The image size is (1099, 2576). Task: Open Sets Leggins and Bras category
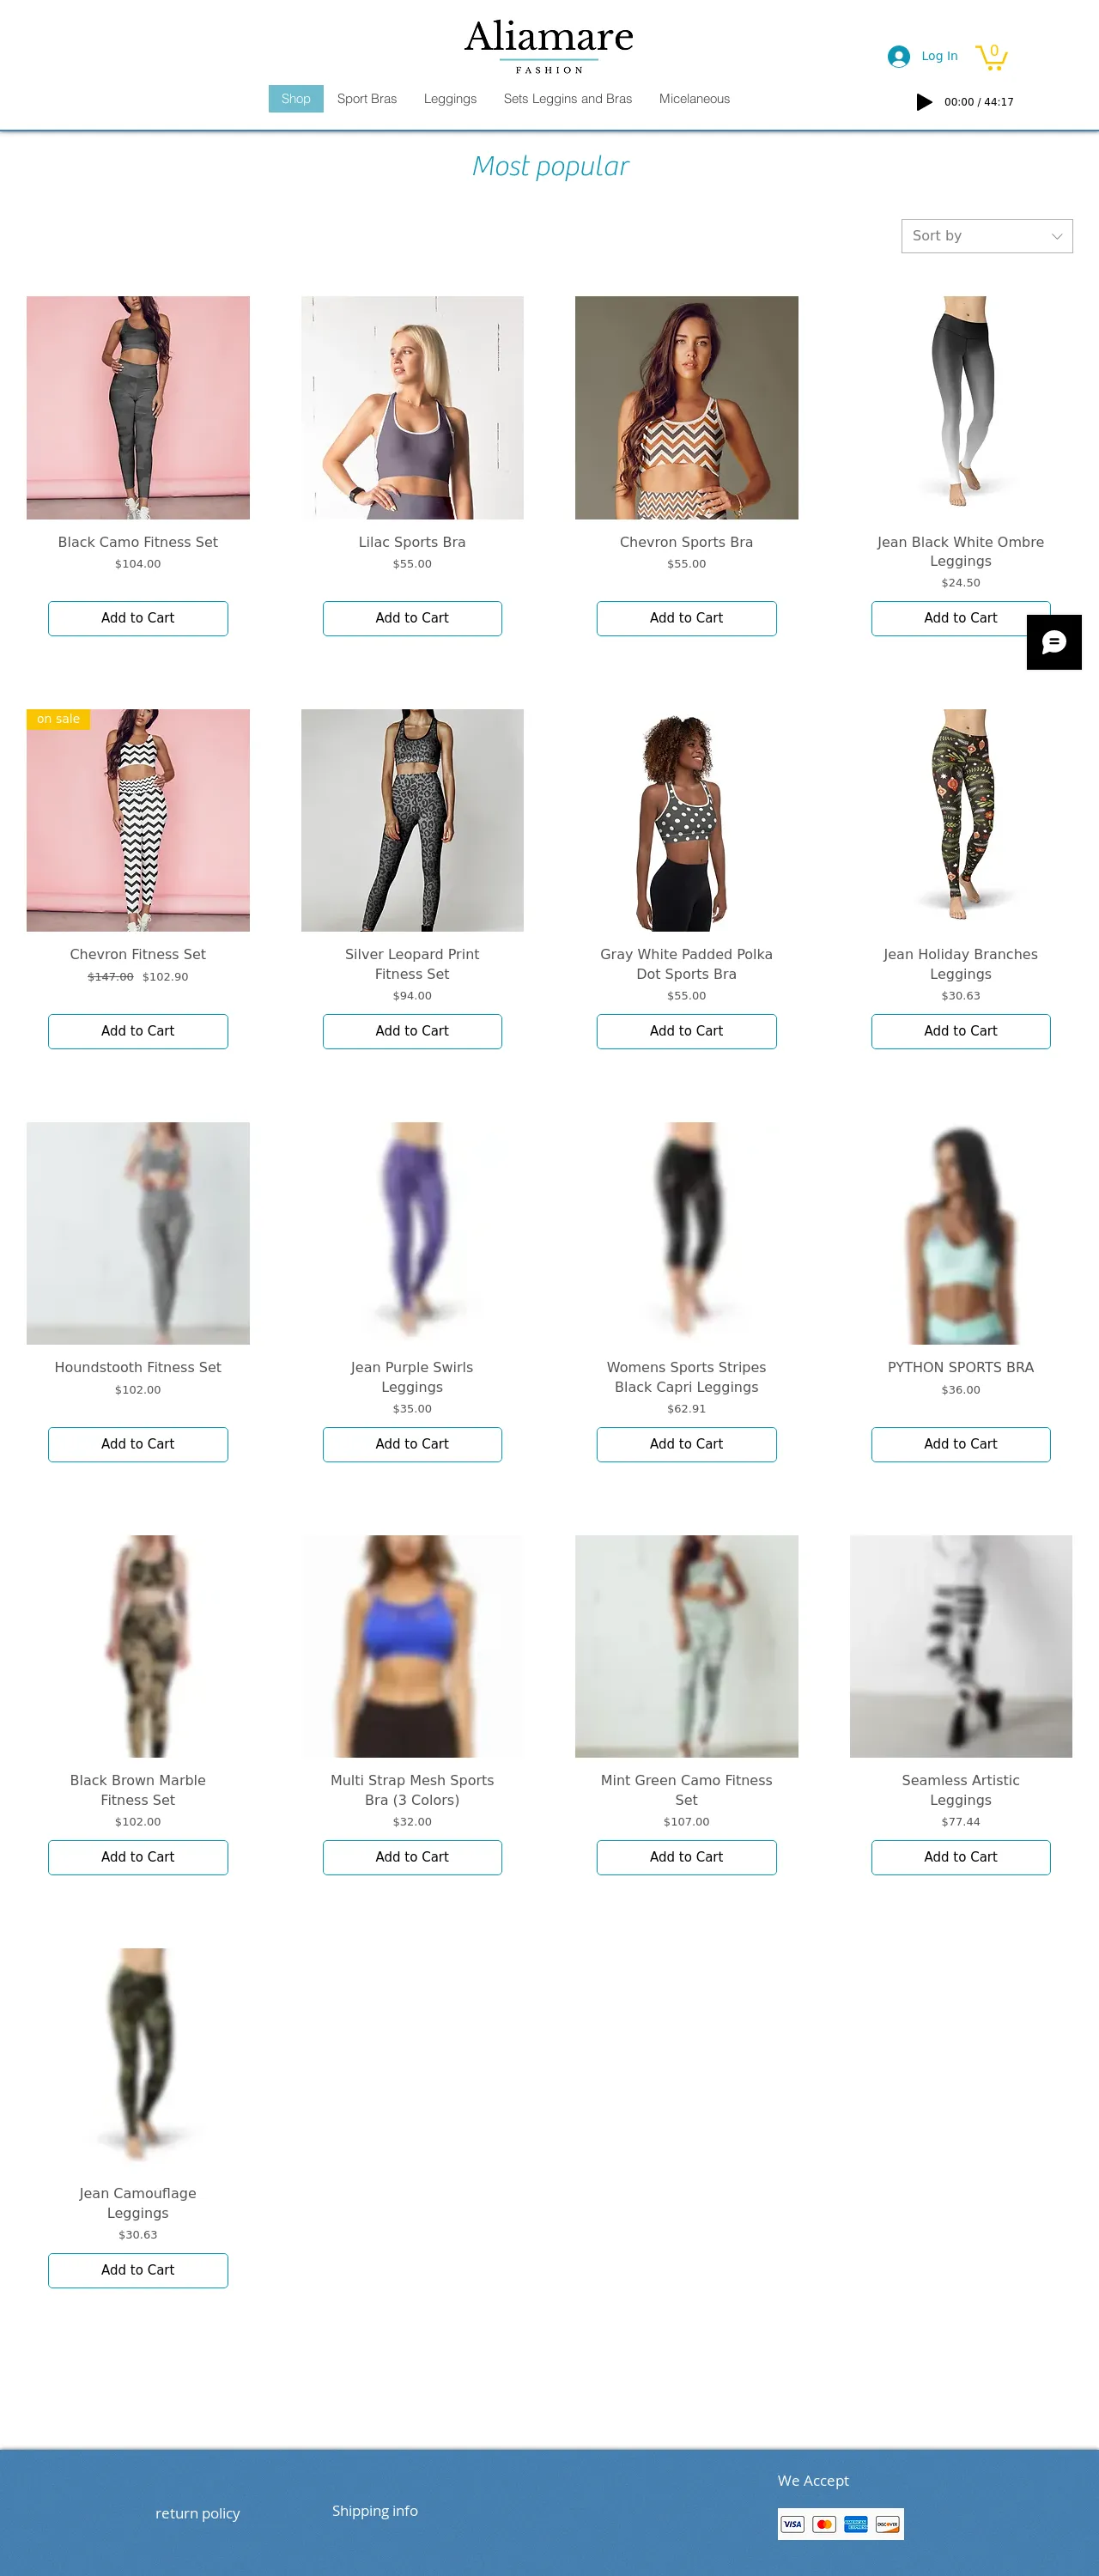[568, 99]
